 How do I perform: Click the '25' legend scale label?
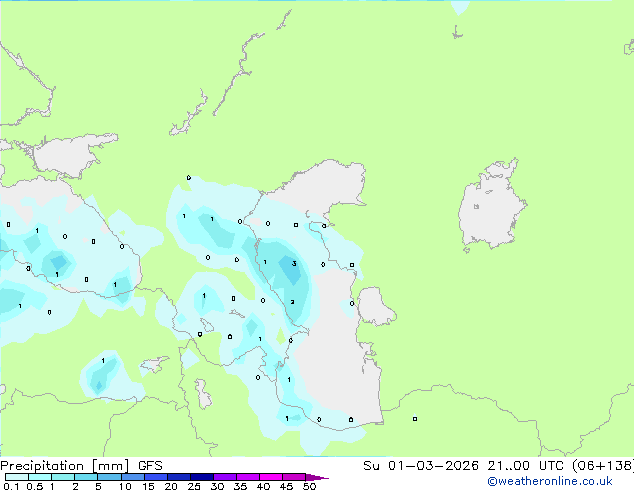(194, 486)
